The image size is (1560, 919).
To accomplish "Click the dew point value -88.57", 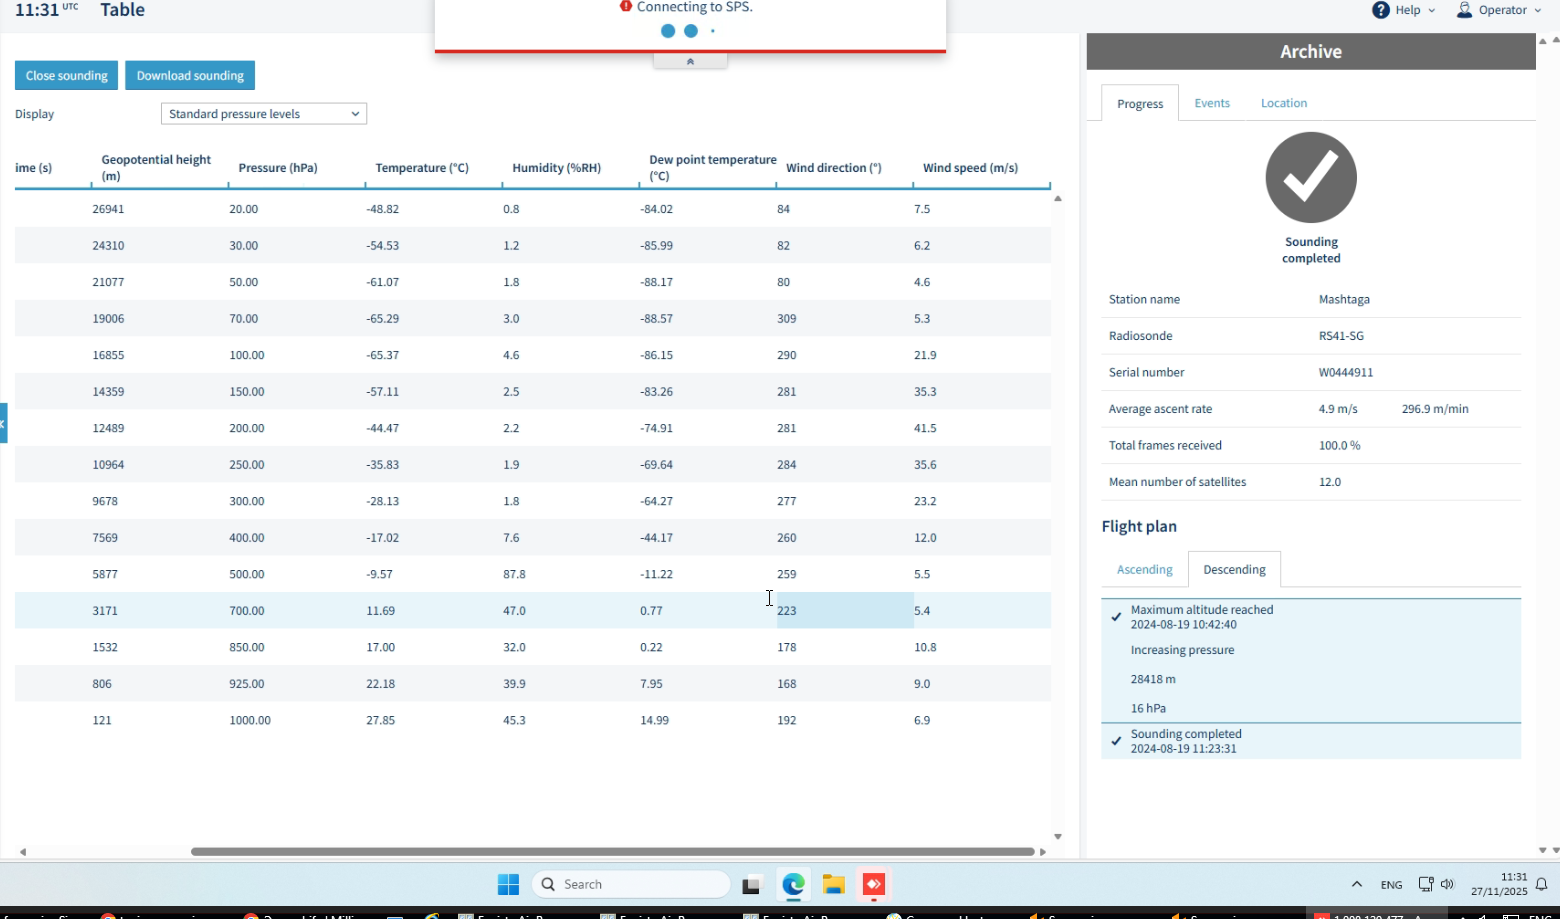I will click(656, 318).
